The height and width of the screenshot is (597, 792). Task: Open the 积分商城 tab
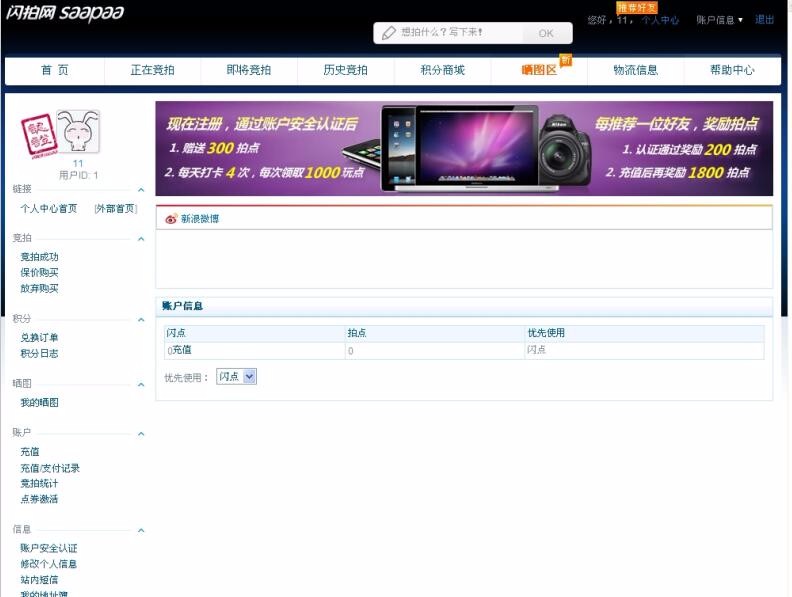[442, 70]
